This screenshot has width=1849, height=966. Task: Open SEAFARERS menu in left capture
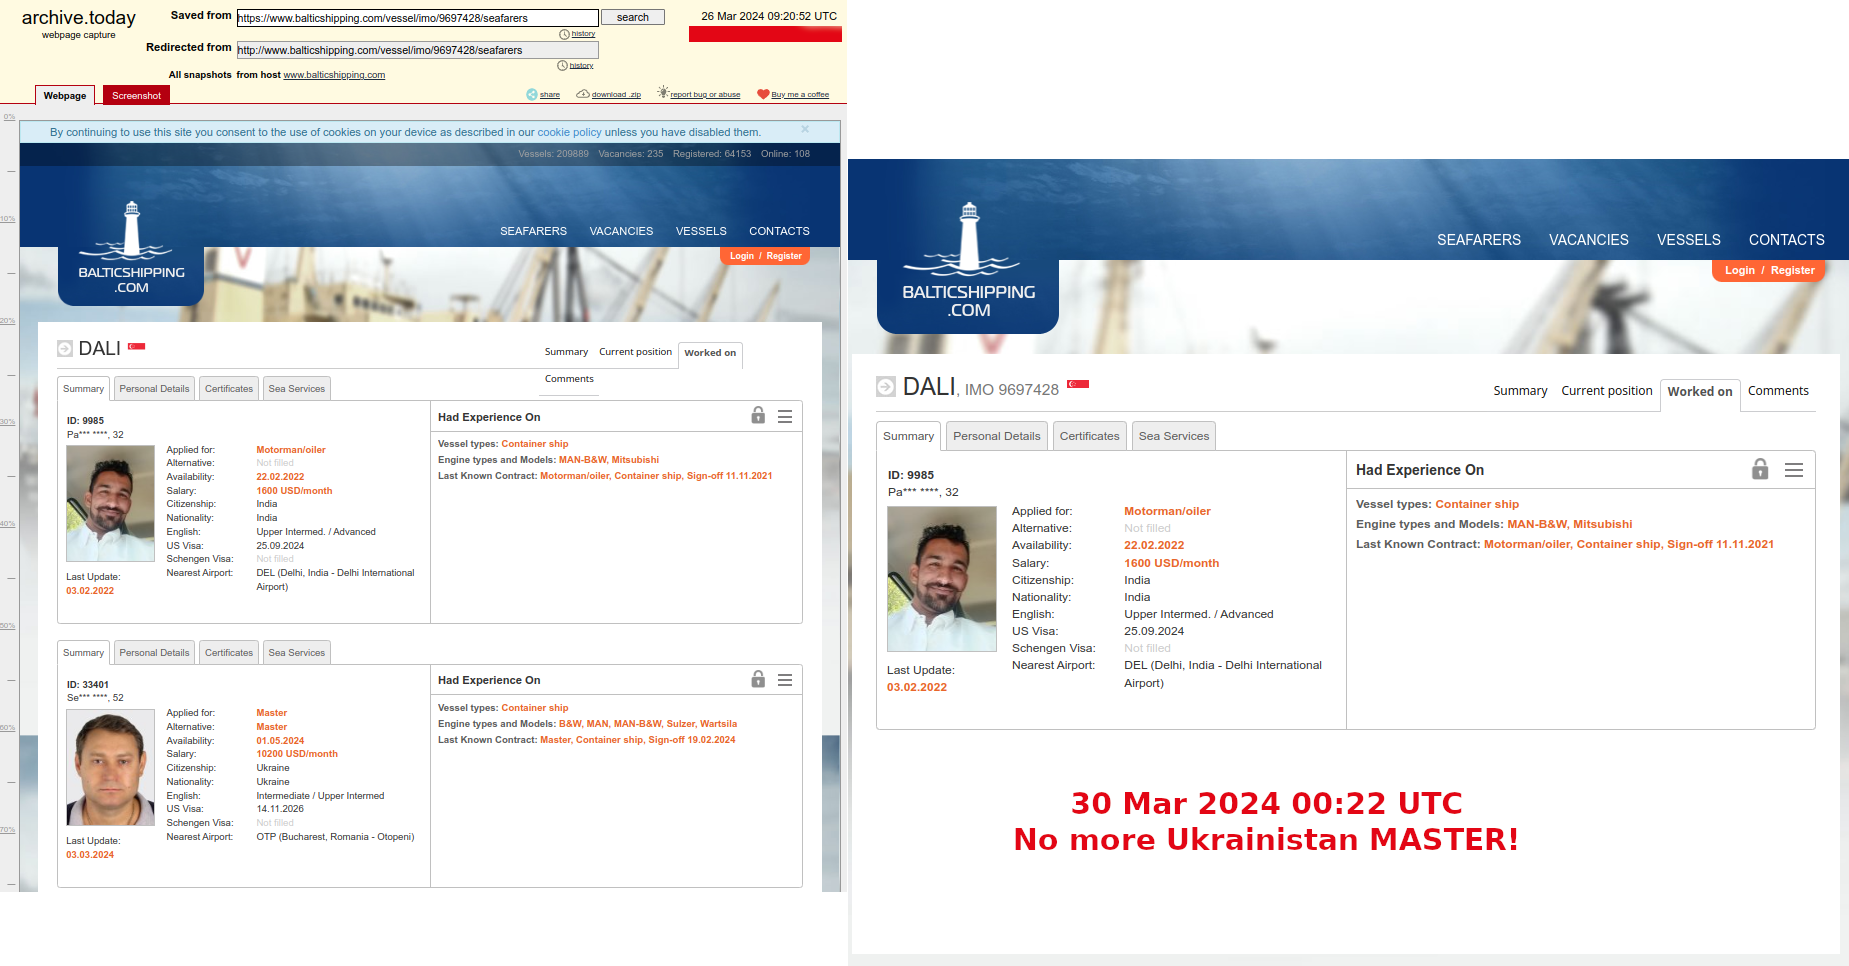(533, 231)
